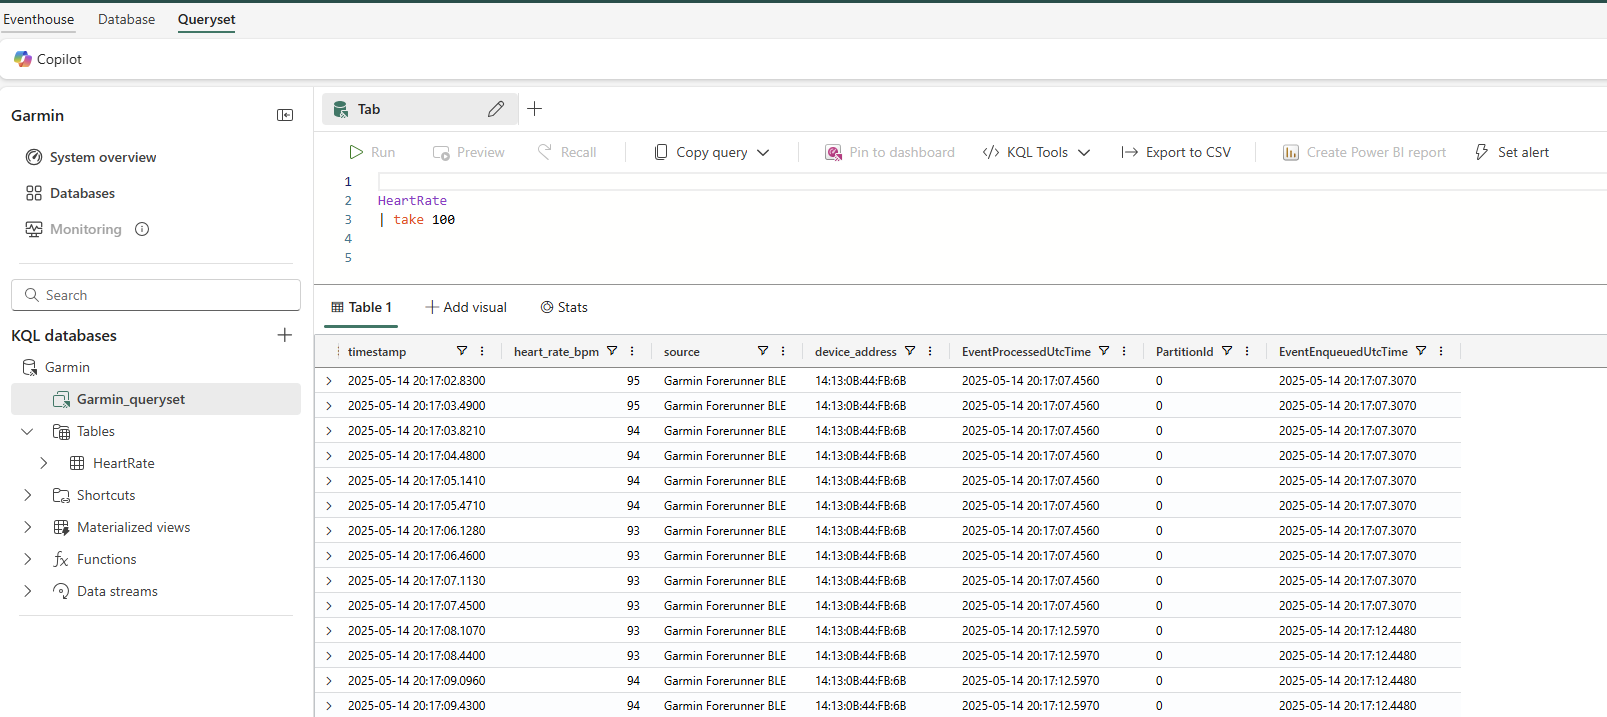Screen dimensions: 1607x717
Task: Expand the first result row
Action: 329,381
